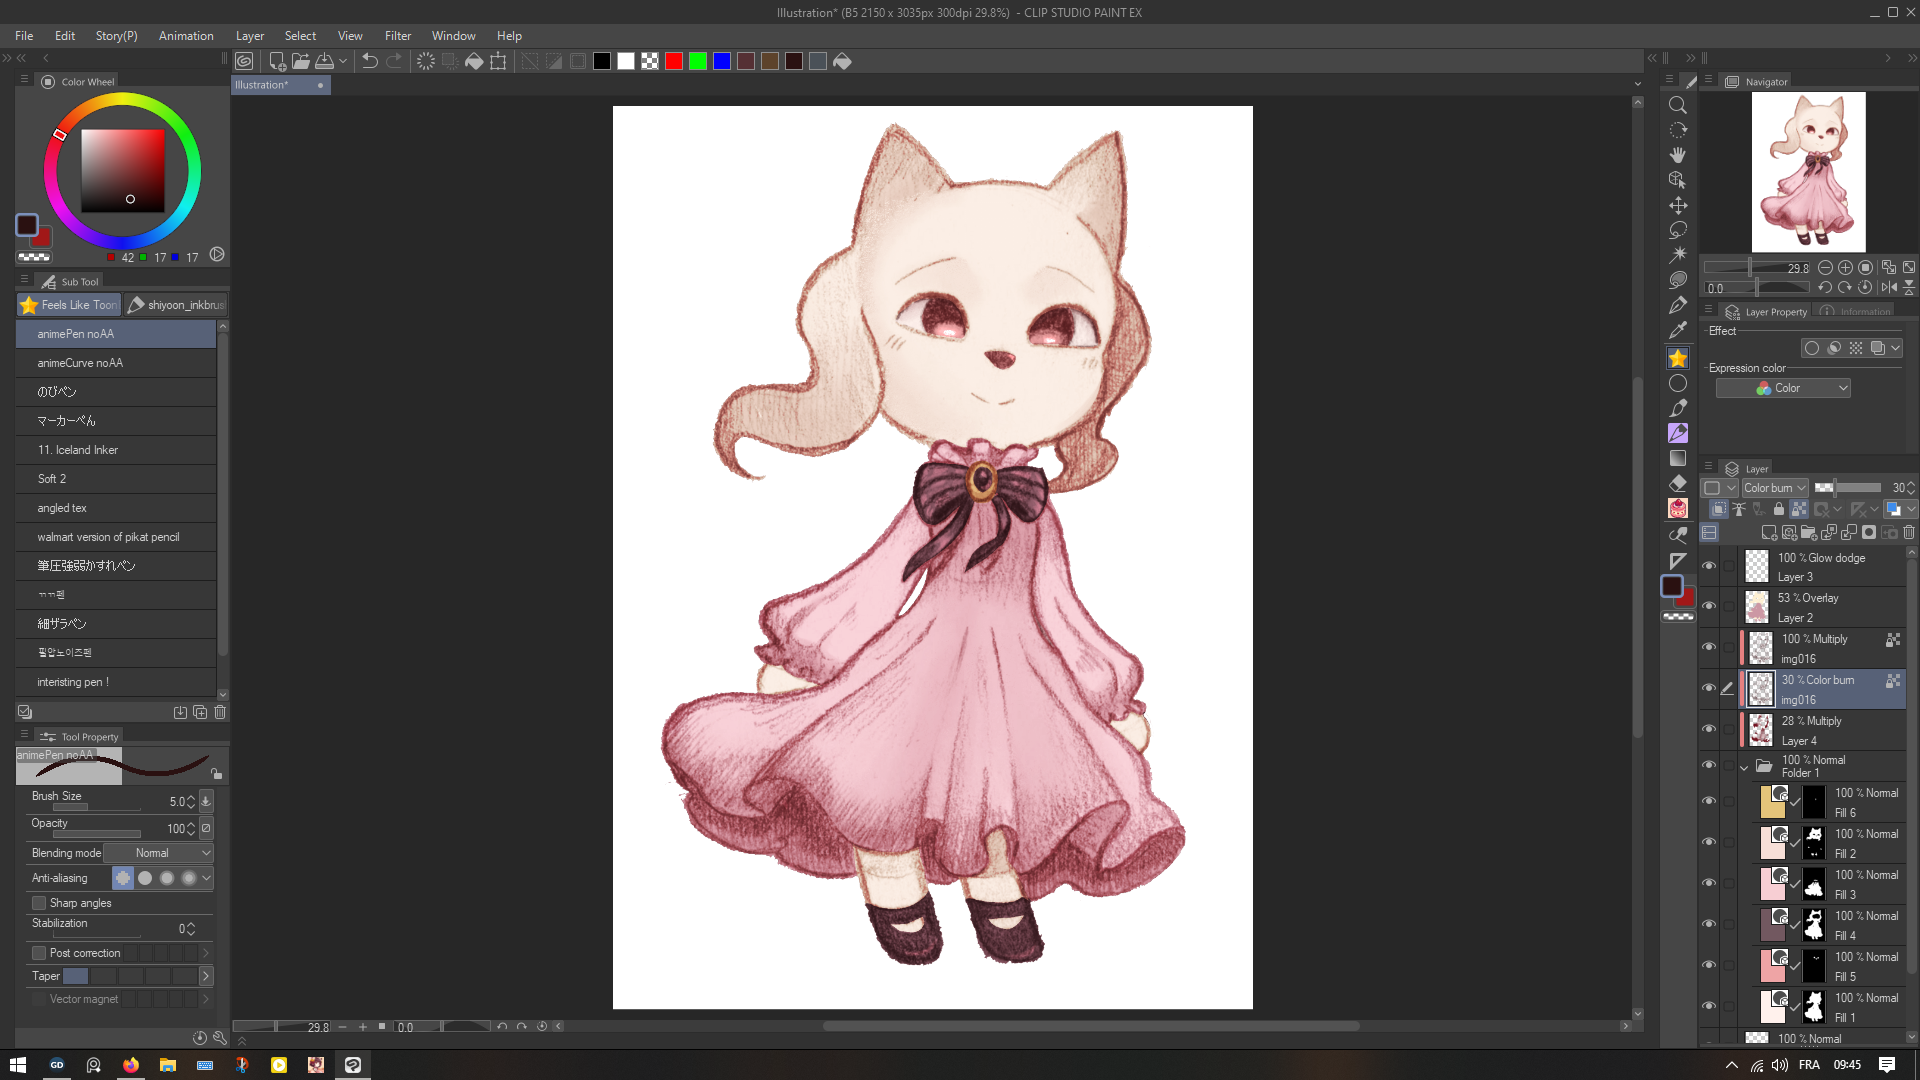Image resolution: width=1920 pixels, height=1080 pixels.
Task: Click the Navigator preview thumbnail
Action: (x=1808, y=172)
